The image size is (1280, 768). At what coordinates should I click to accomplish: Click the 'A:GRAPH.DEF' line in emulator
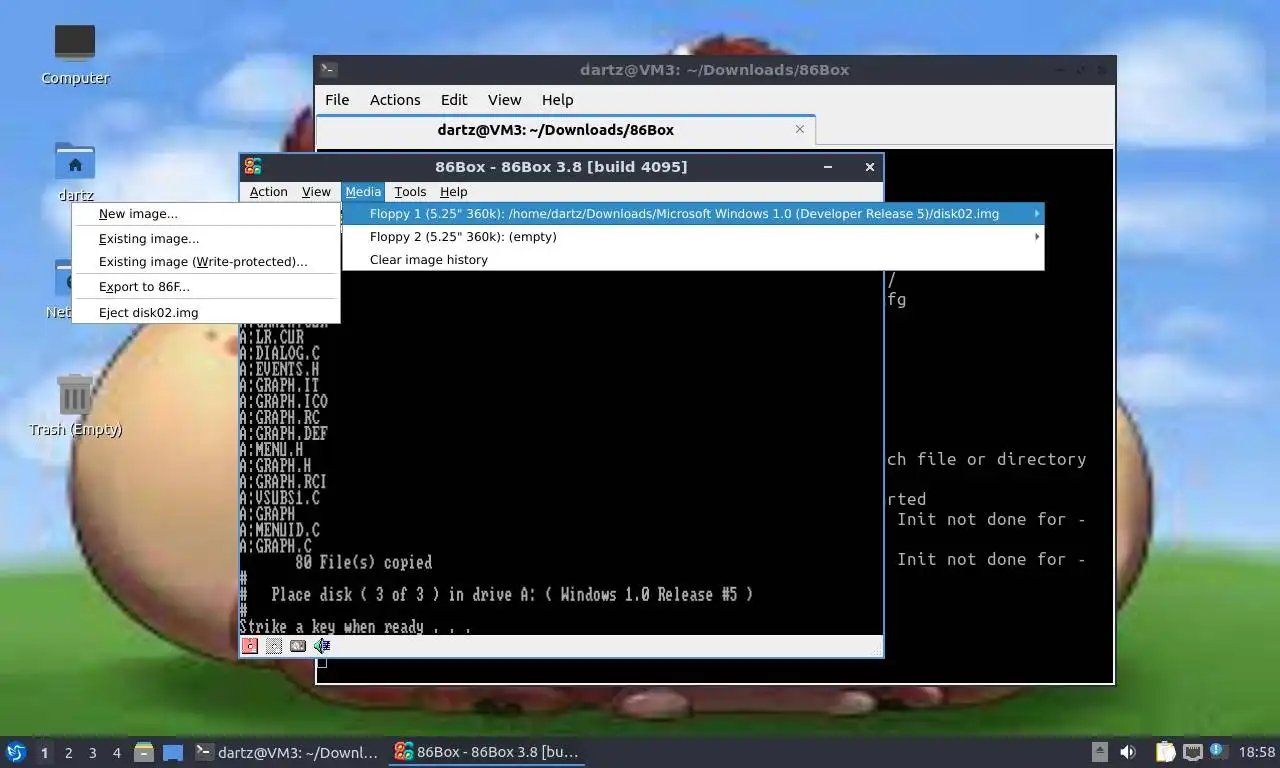coord(284,434)
